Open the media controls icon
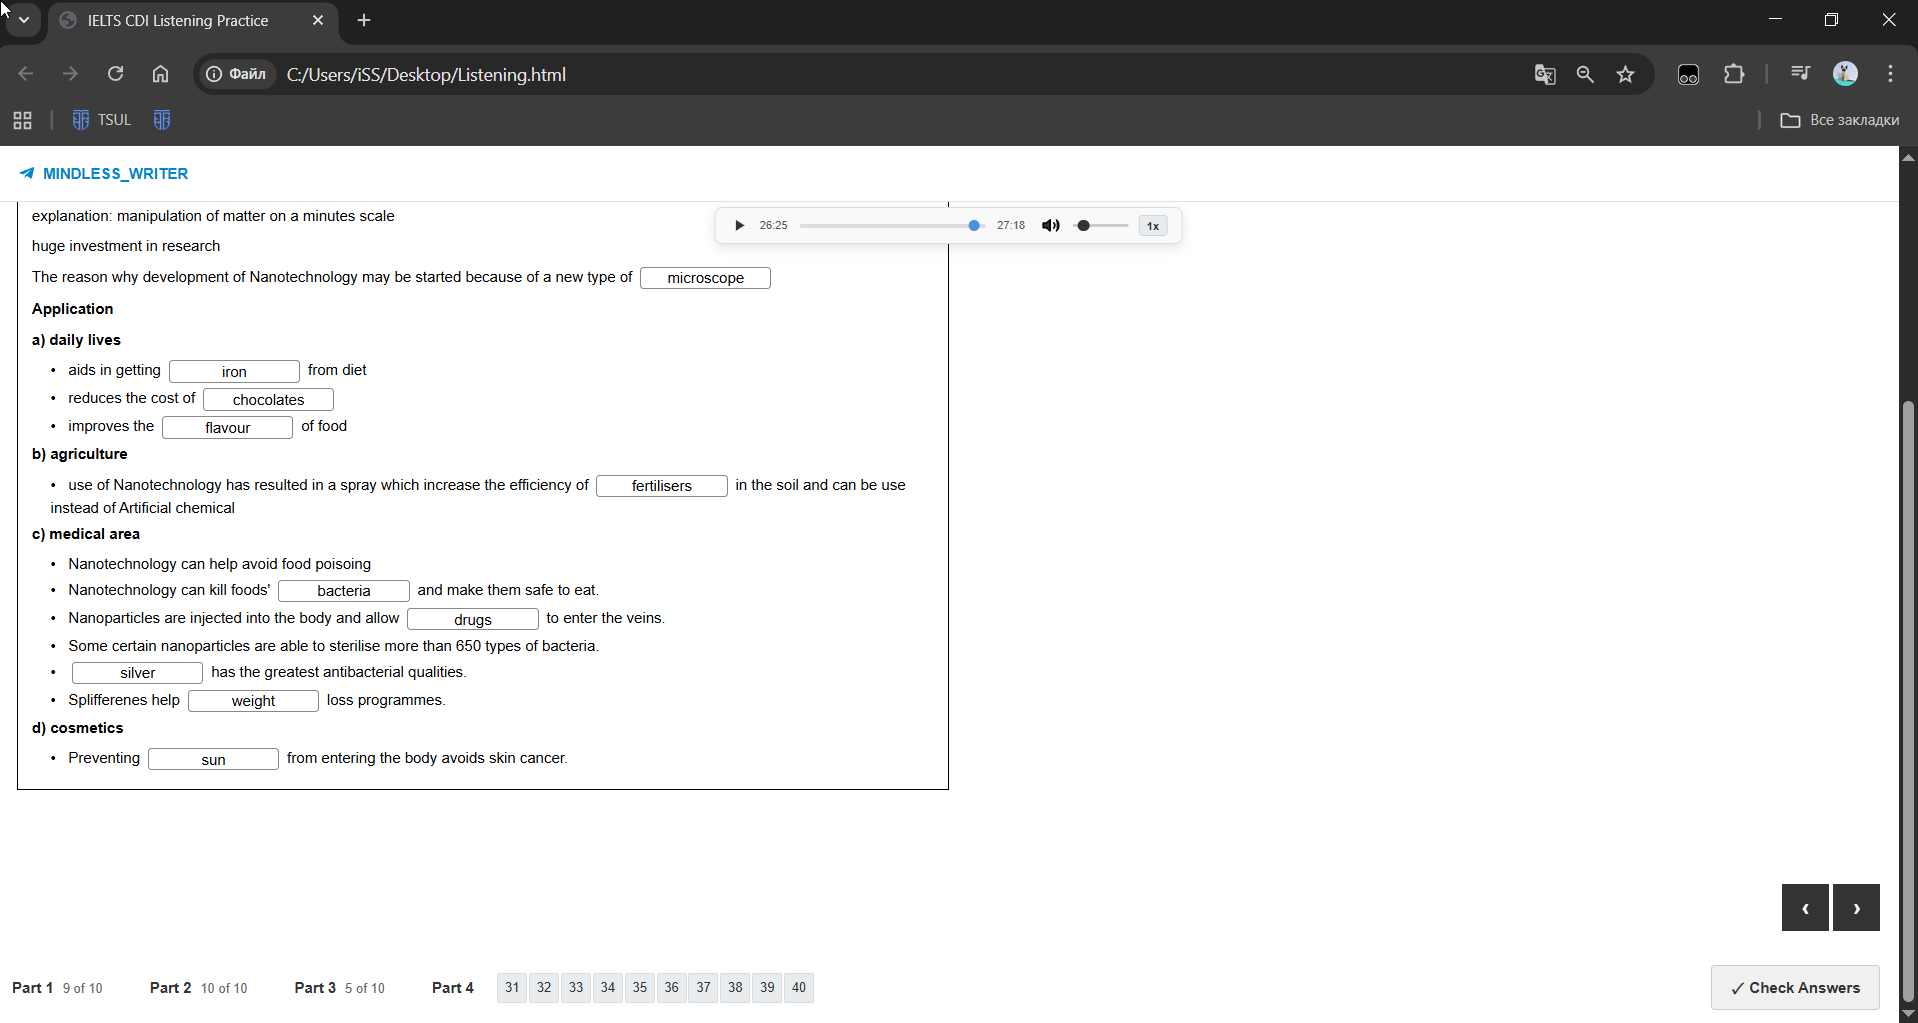 pos(1800,73)
